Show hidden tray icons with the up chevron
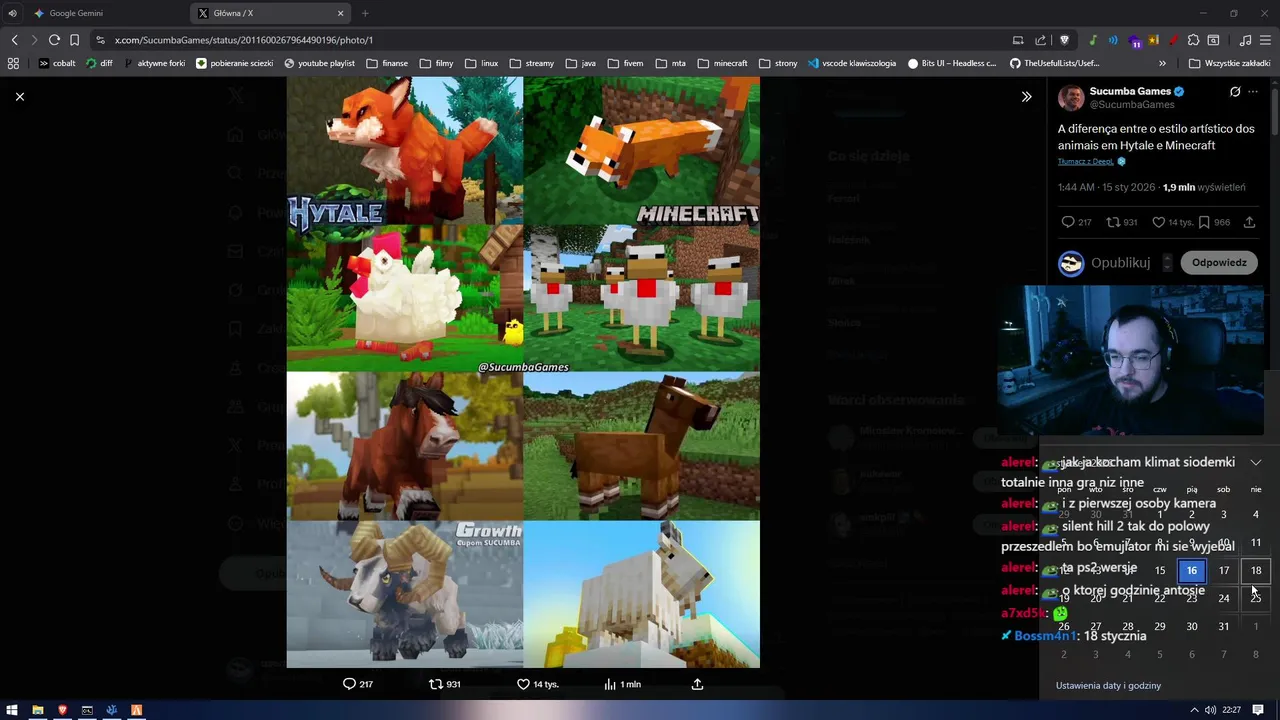Image resolution: width=1280 pixels, height=720 pixels. pos(1194,710)
